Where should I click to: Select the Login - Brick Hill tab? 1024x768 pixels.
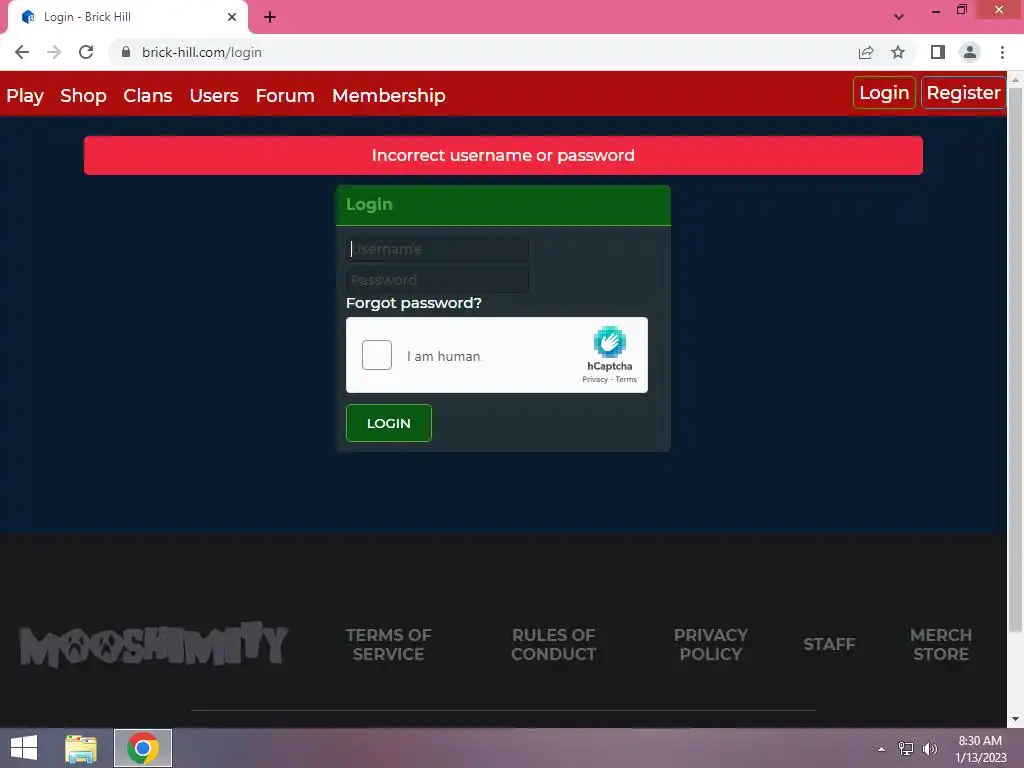(x=127, y=17)
